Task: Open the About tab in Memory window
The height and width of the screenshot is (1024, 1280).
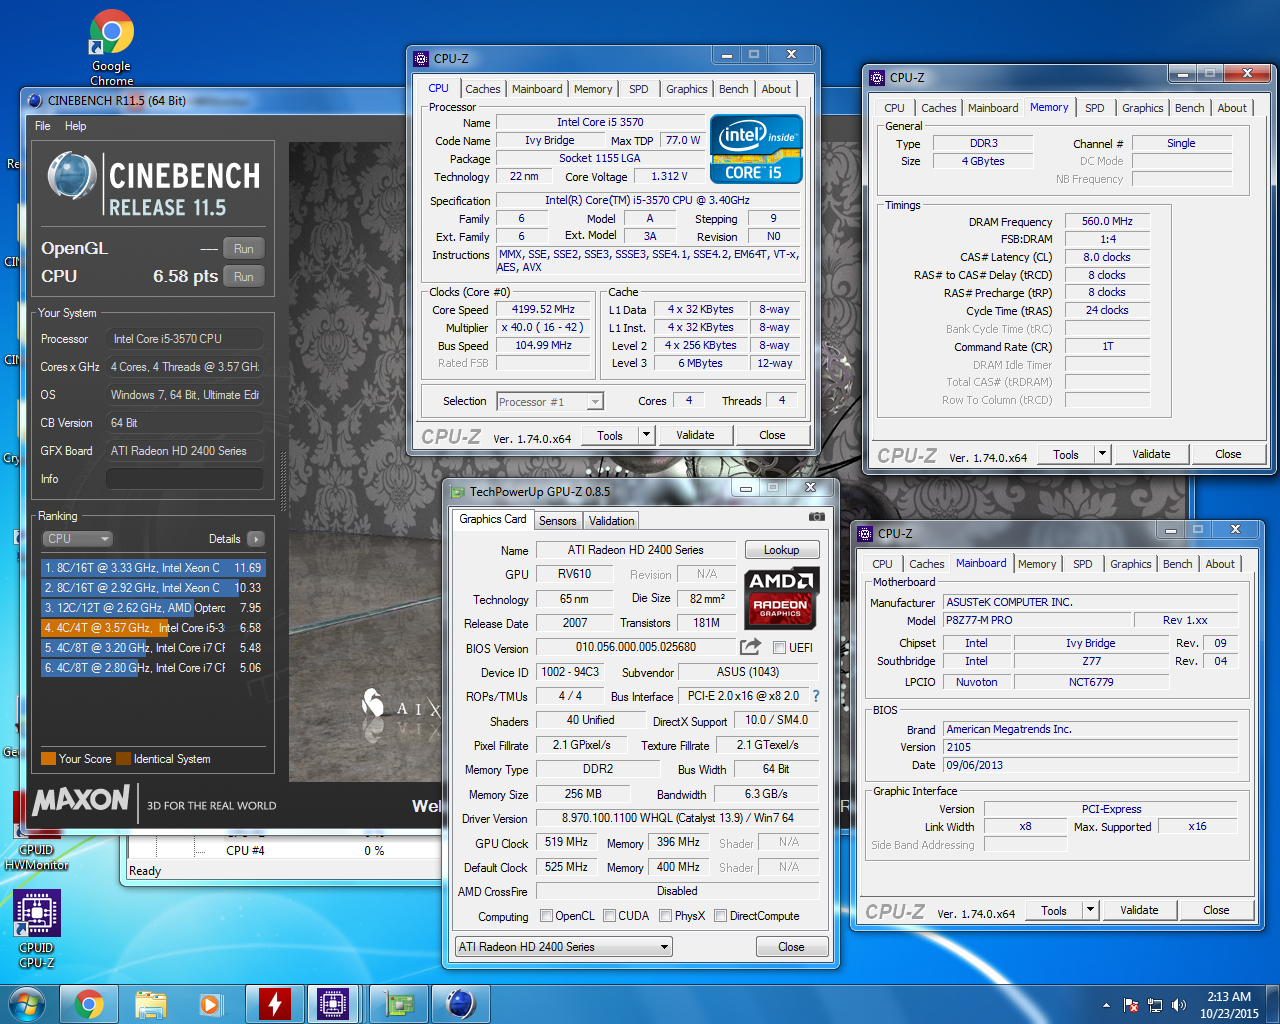Action: (x=1232, y=108)
